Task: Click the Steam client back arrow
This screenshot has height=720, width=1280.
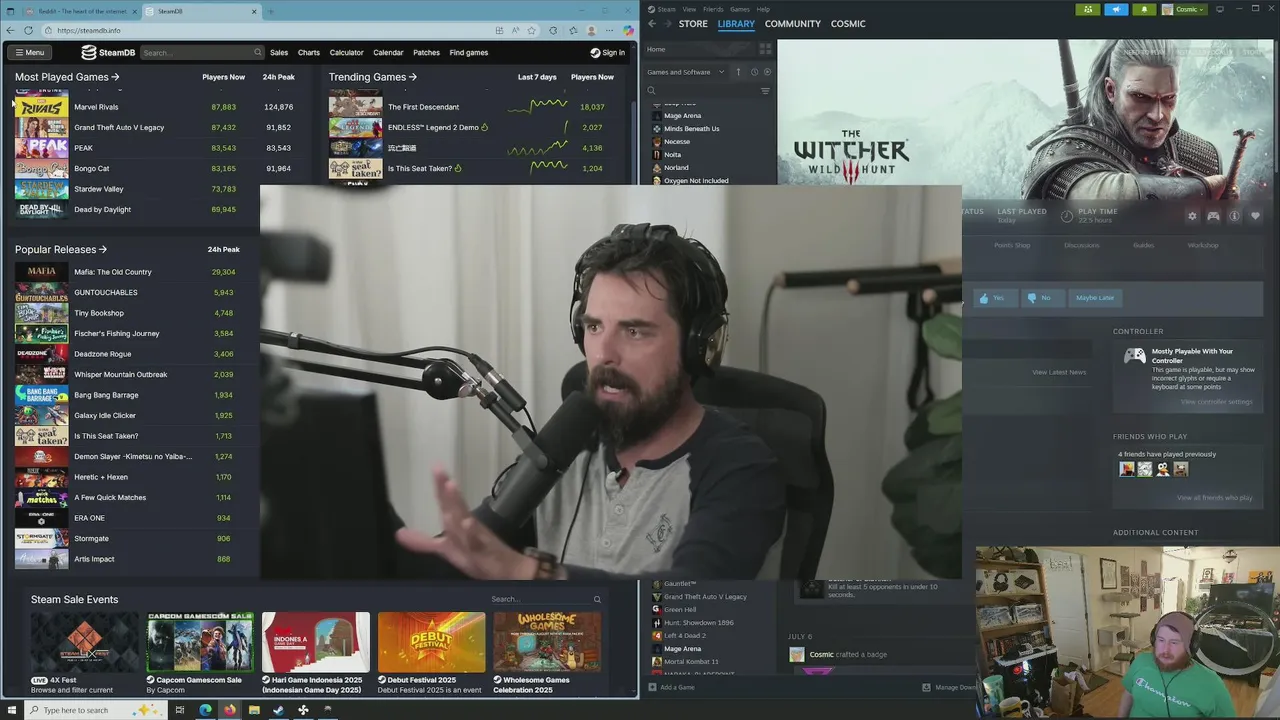Action: [x=652, y=23]
